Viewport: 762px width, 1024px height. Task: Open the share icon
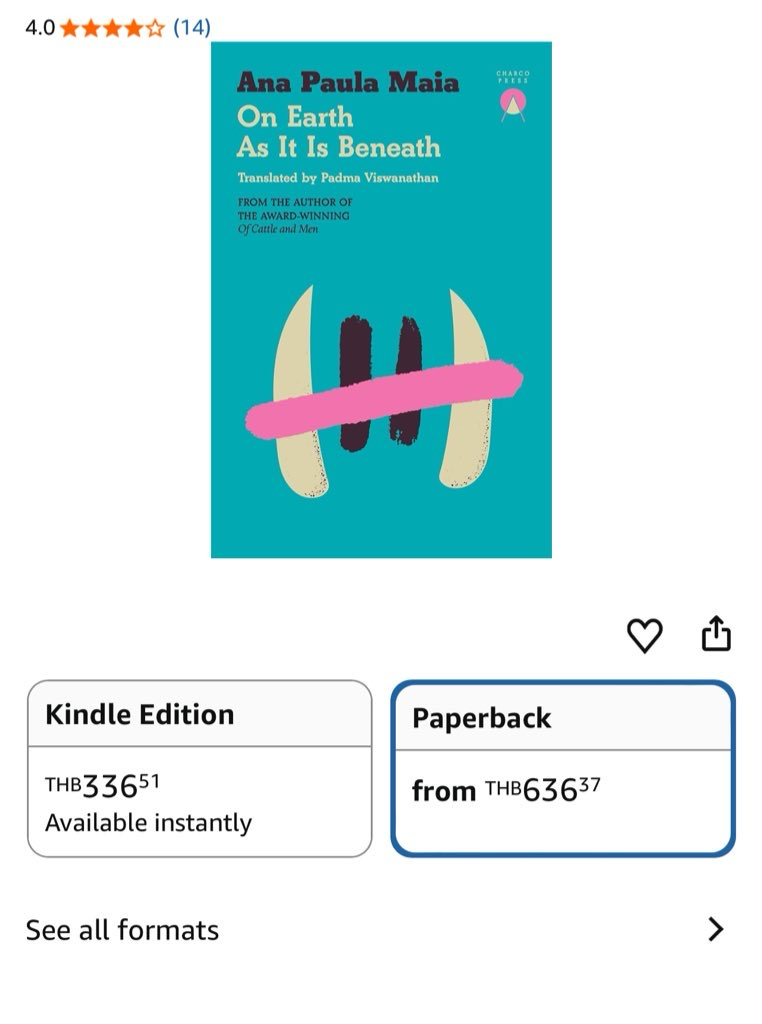[716, 633]
